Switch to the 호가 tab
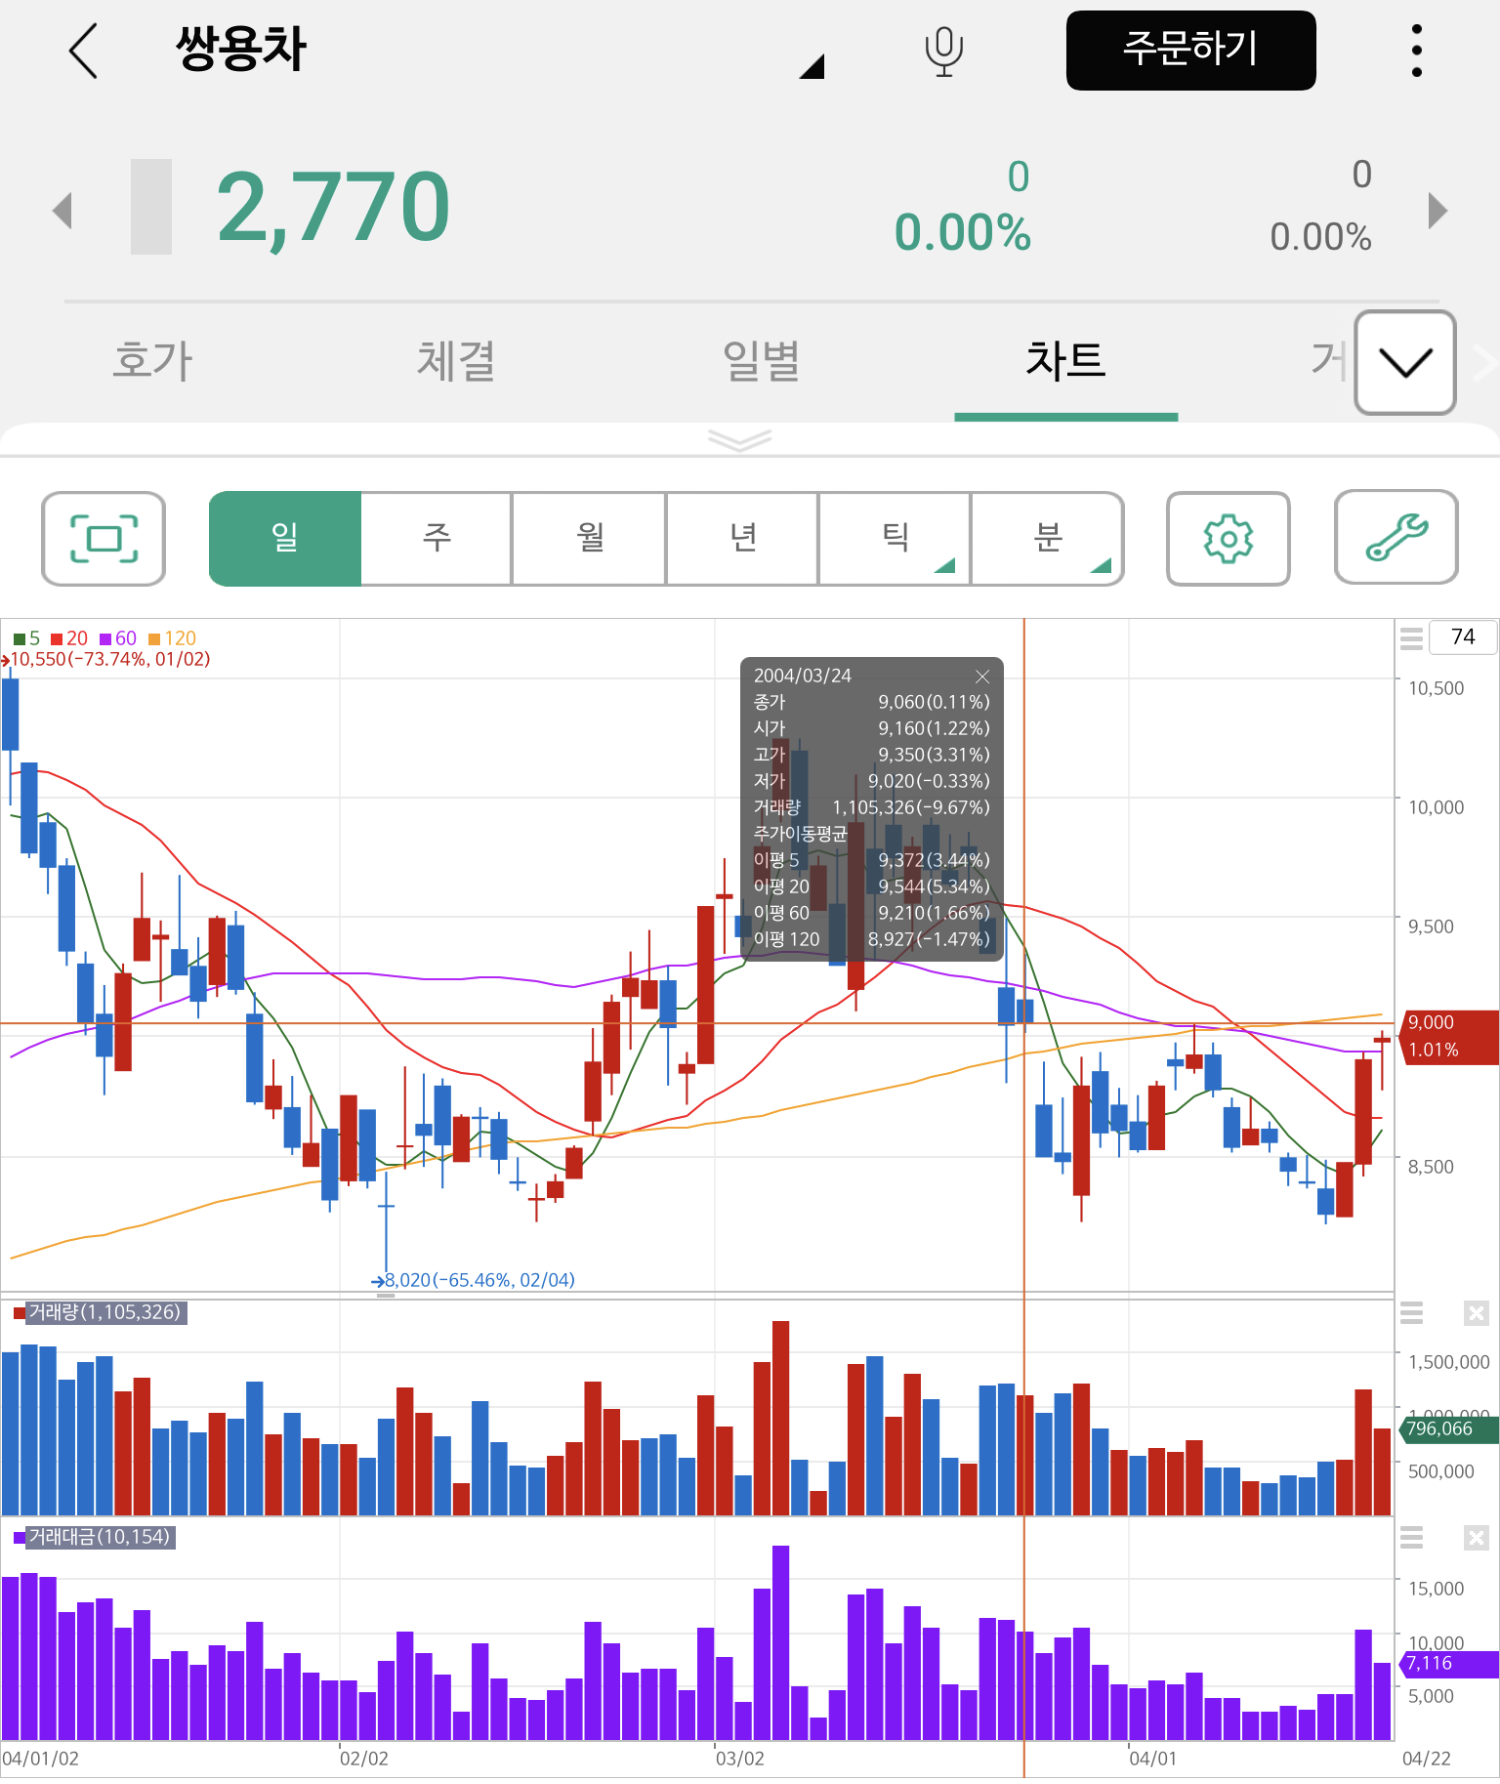 tap(152, 361)
